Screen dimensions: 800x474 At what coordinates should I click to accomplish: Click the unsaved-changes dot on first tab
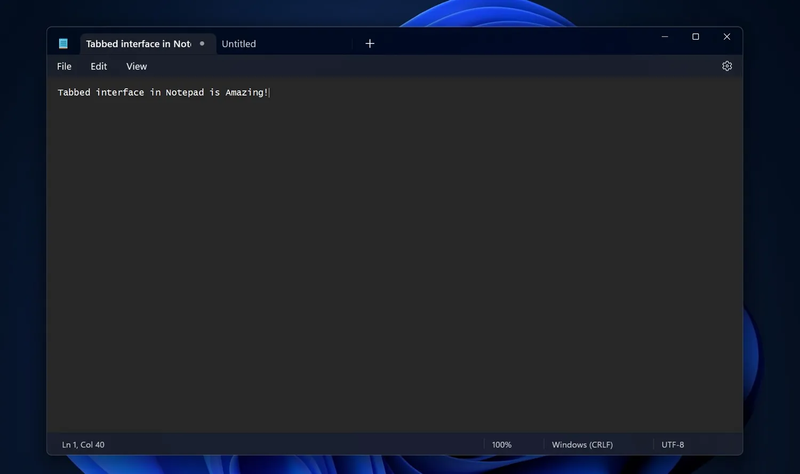202,43
